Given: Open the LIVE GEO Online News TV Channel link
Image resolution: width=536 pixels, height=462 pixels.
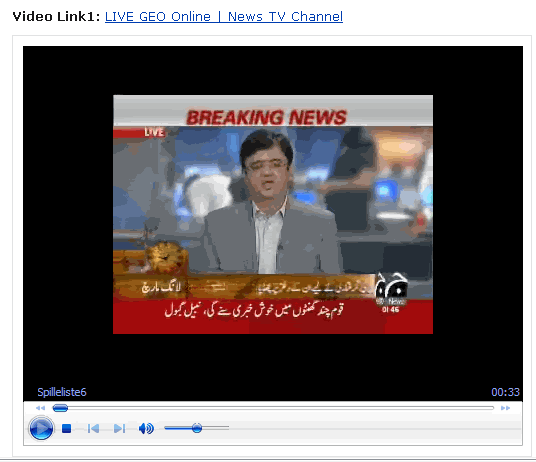Looking at the screenshot, I should (224, 16).
